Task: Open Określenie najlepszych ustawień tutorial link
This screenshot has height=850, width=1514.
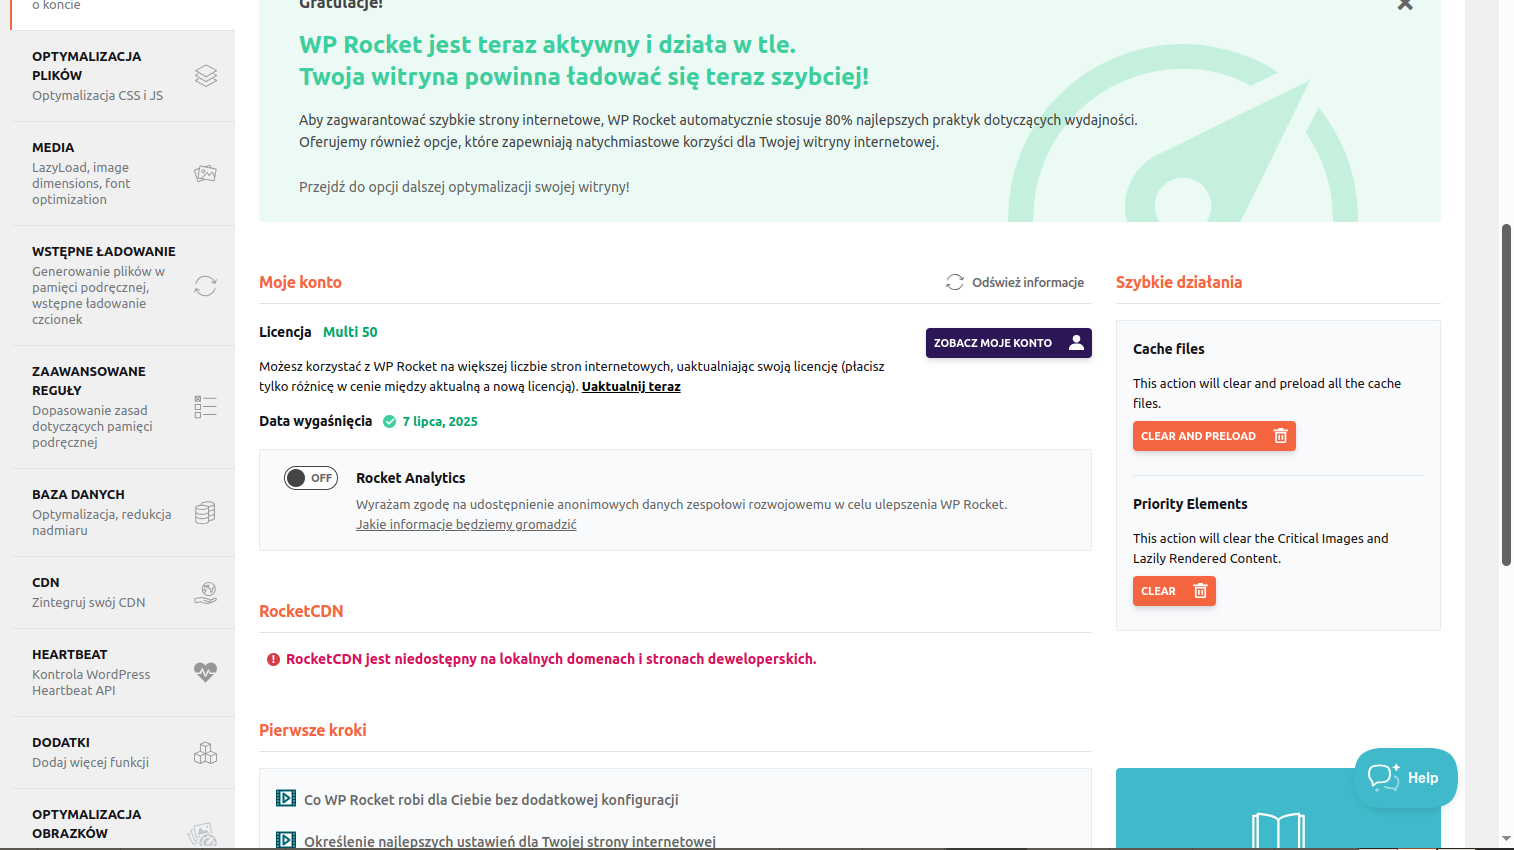Action: pyautogui.click(x=510, y=842)
